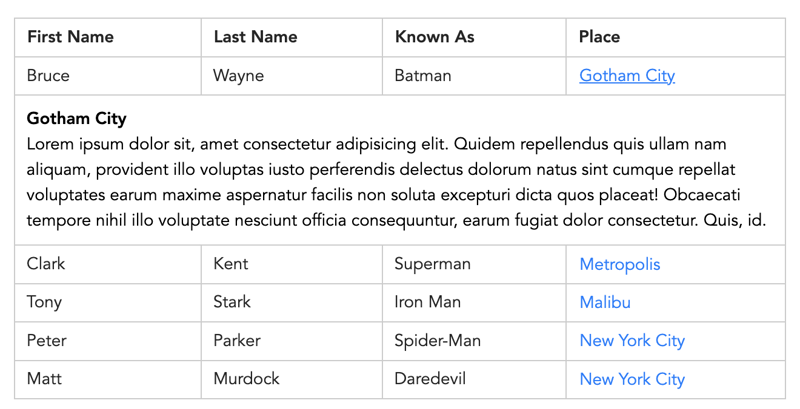Select the Batman cell
This screenshot has height=409, width=800.
(x=474, y=76)
